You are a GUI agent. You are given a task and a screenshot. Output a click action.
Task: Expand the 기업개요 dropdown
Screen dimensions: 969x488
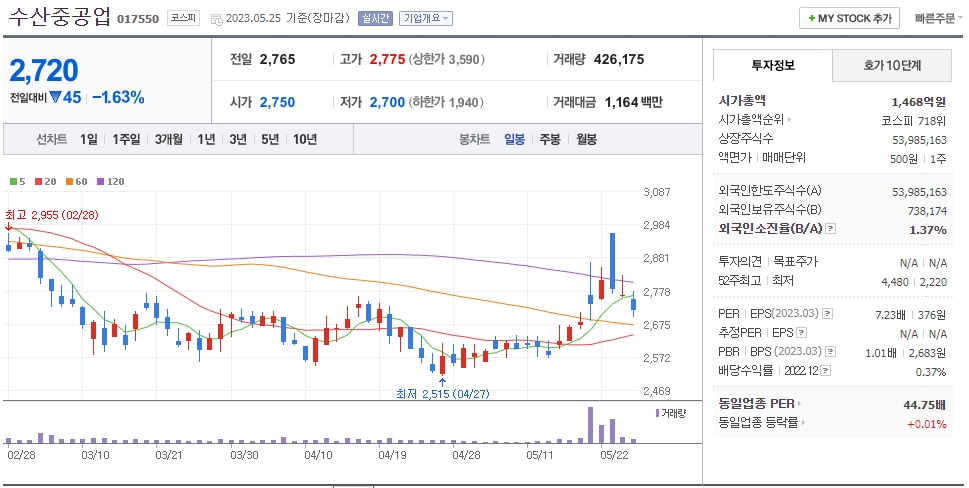click(426, 18)
